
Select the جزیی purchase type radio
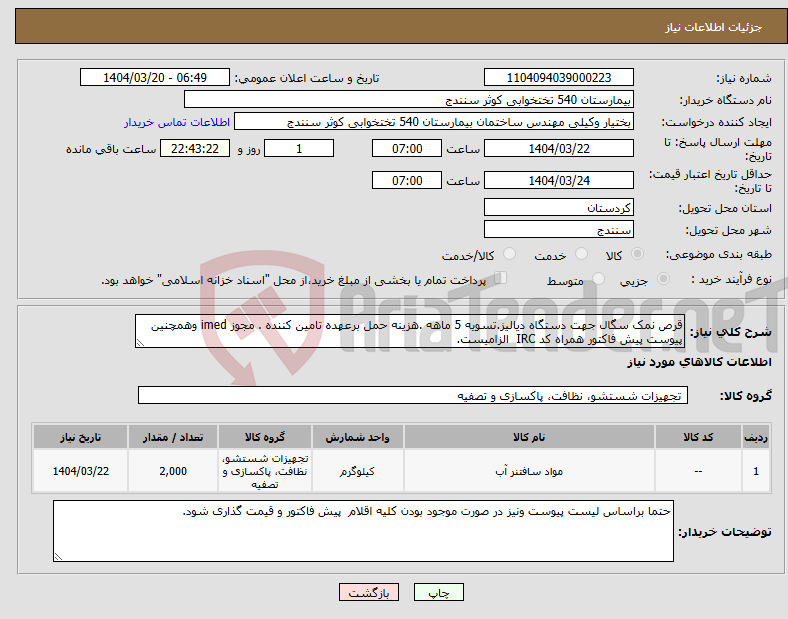[663, 278]
